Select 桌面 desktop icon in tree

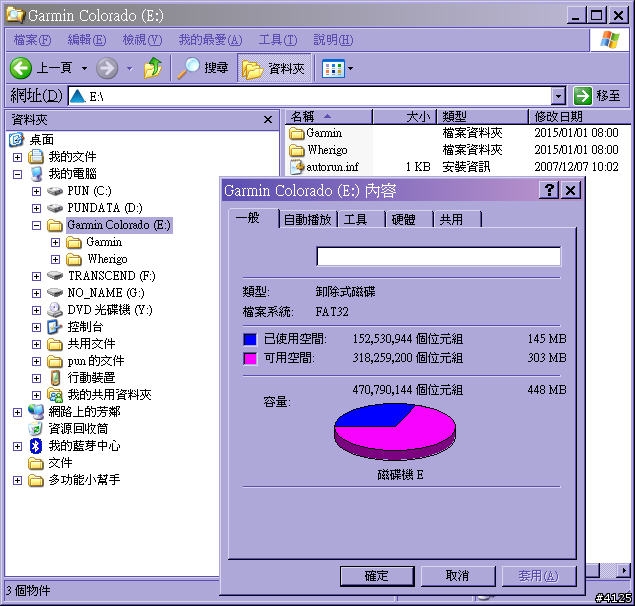(16, 139)
